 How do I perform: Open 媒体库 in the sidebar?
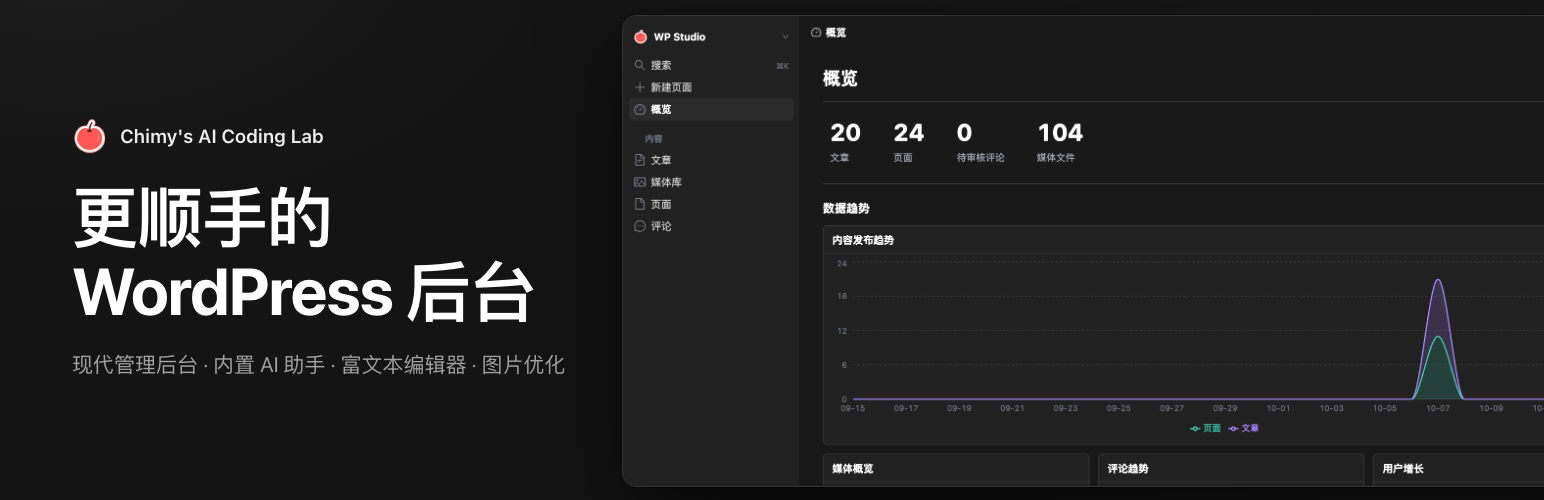click(711, 182)
